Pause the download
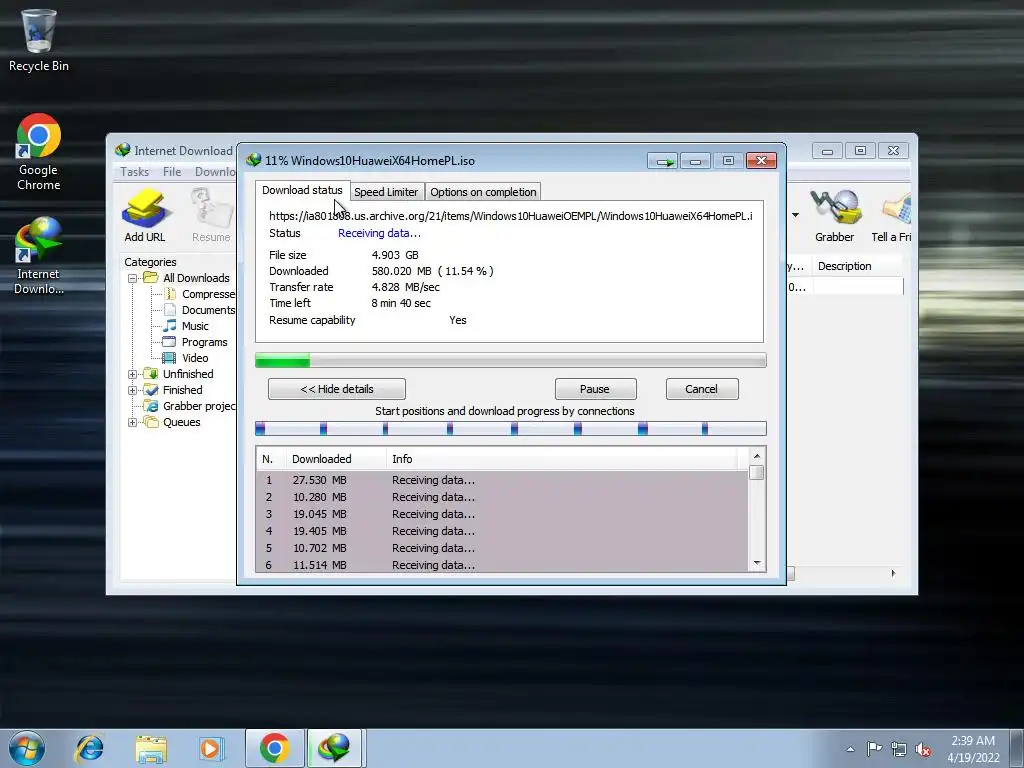 595,389
